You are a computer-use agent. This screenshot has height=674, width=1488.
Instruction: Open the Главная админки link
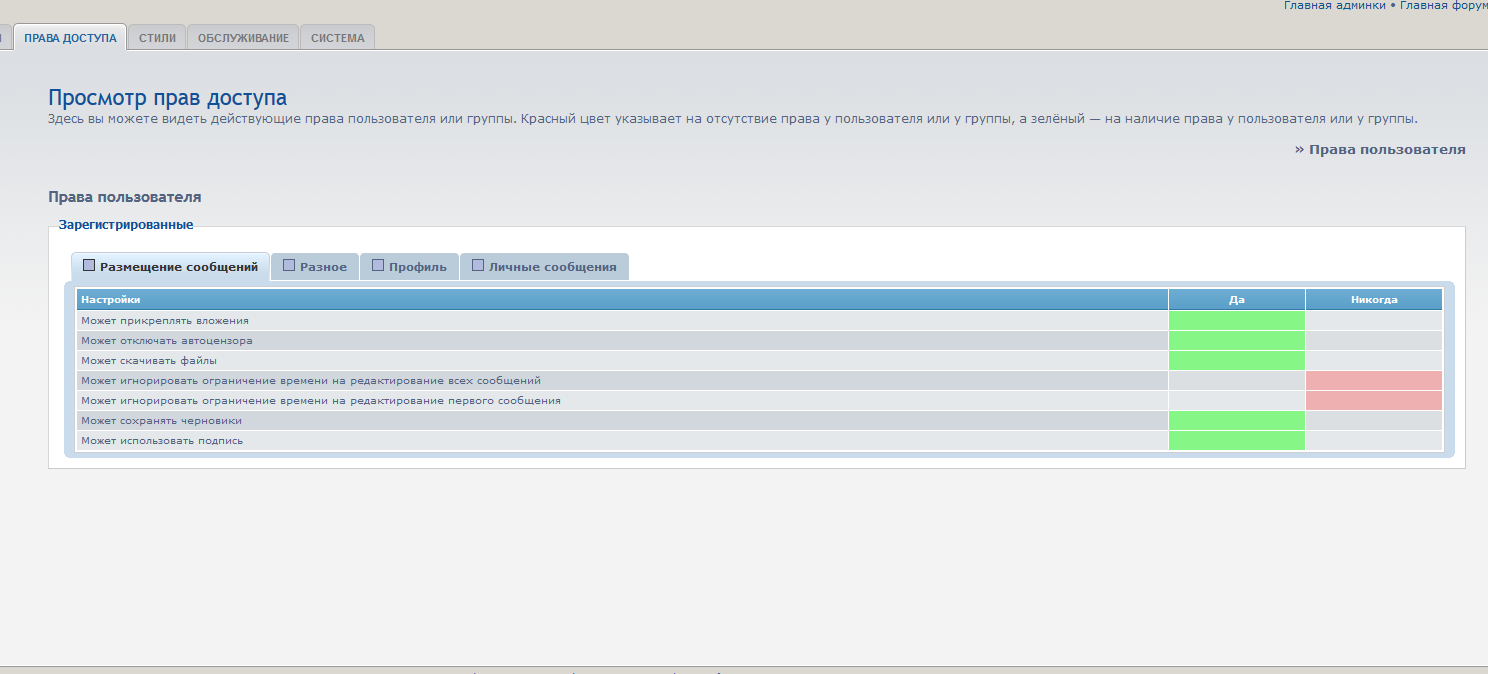(x=1334, y=6)
